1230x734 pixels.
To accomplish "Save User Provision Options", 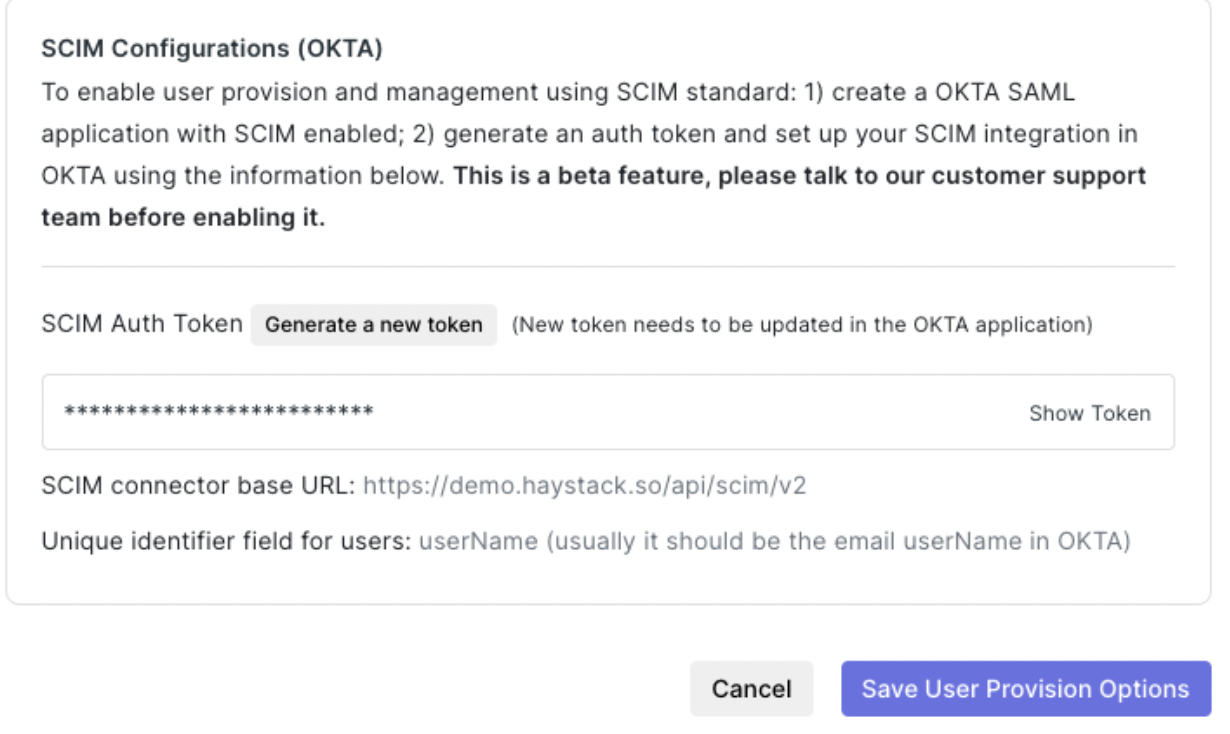I will [x=1025, y=689].
